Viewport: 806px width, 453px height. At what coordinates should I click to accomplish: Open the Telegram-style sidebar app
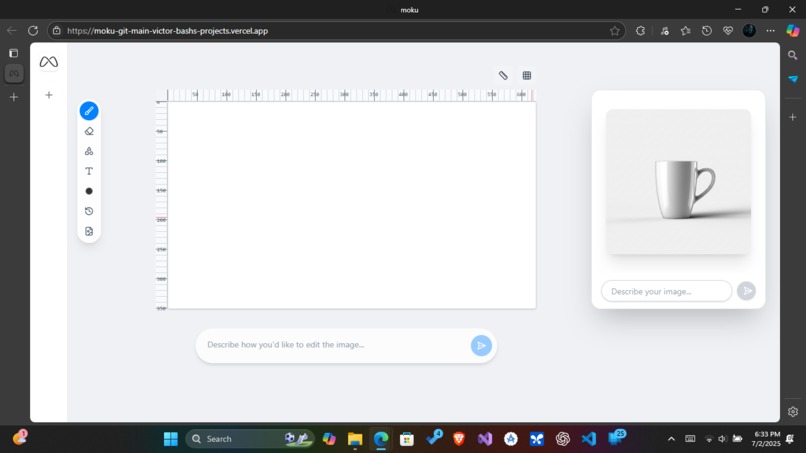click(793, 79)
